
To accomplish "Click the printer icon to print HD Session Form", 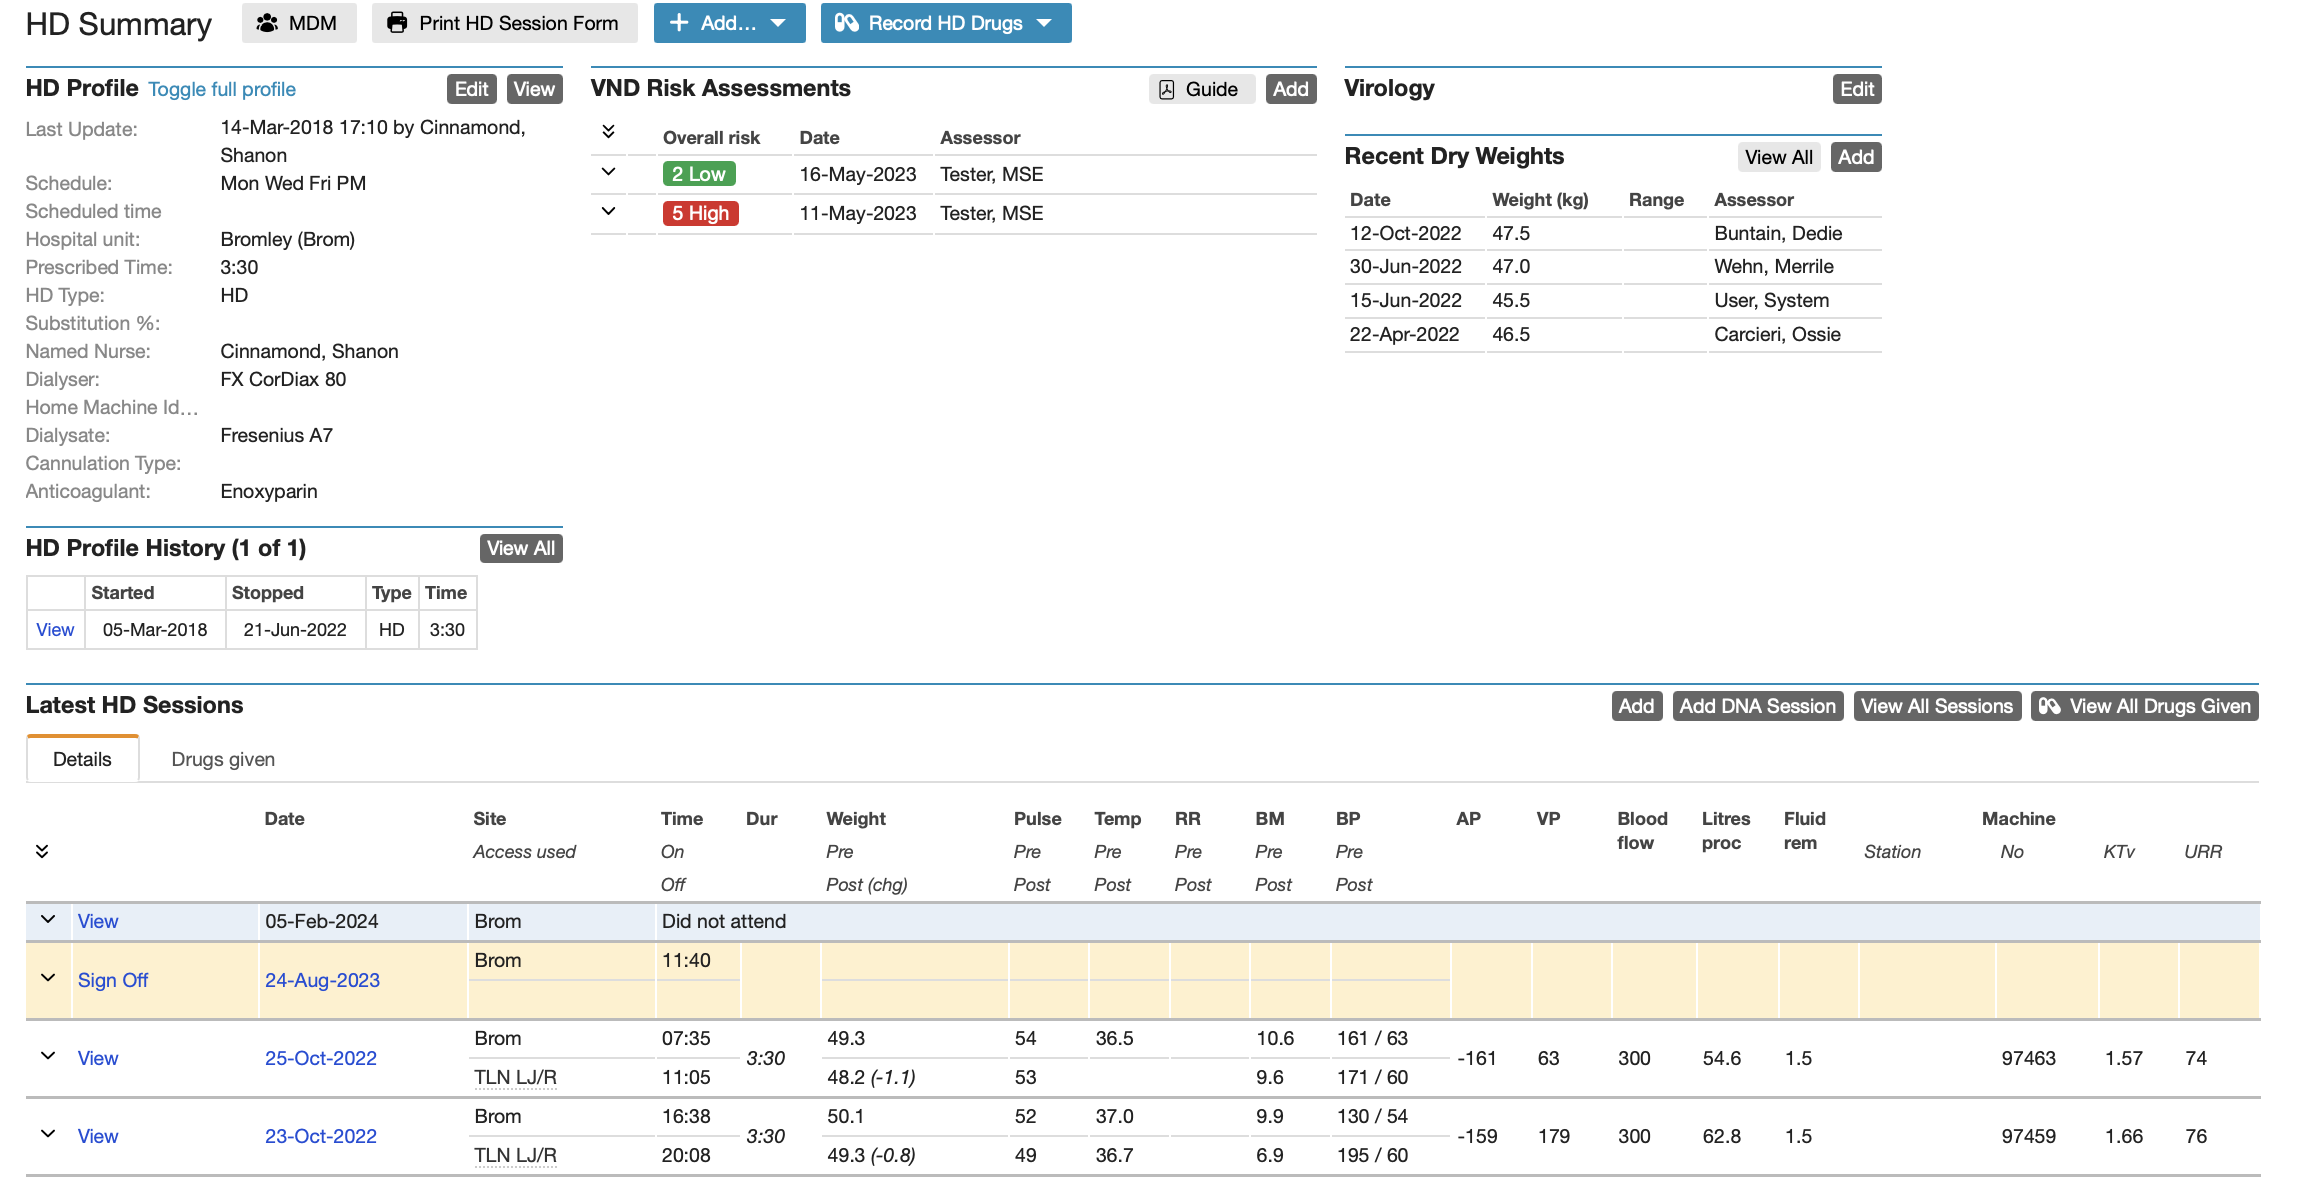I will coord(398,22).
